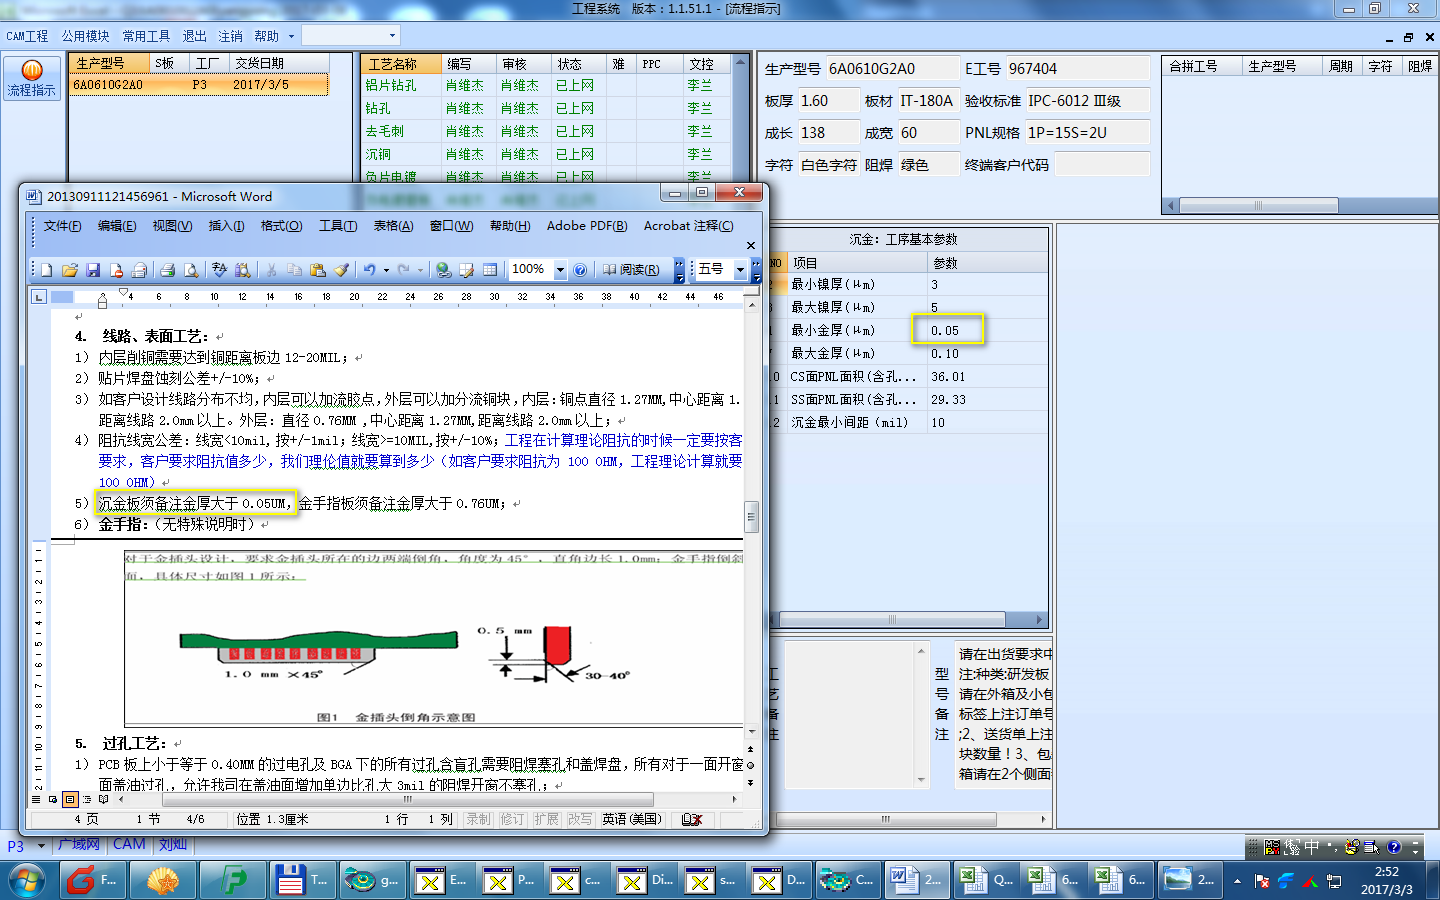
Task: Click the Redo arrow in Word
Action: [404, 270]
